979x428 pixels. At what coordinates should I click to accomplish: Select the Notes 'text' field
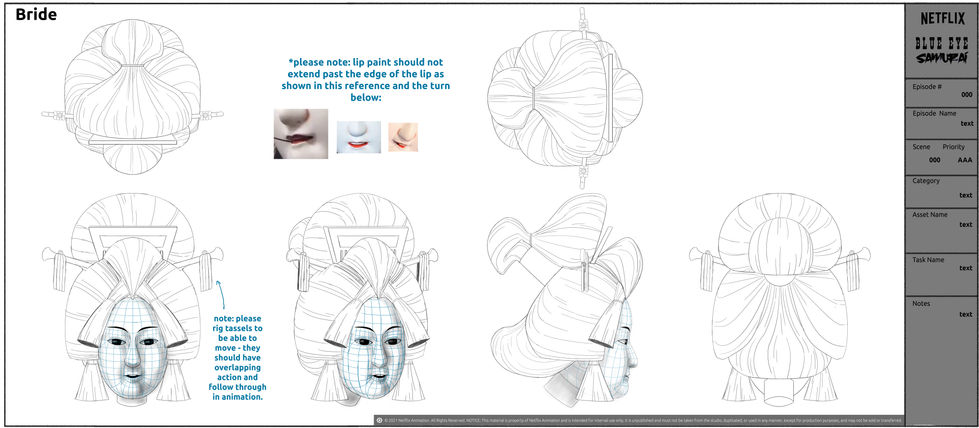967,314
